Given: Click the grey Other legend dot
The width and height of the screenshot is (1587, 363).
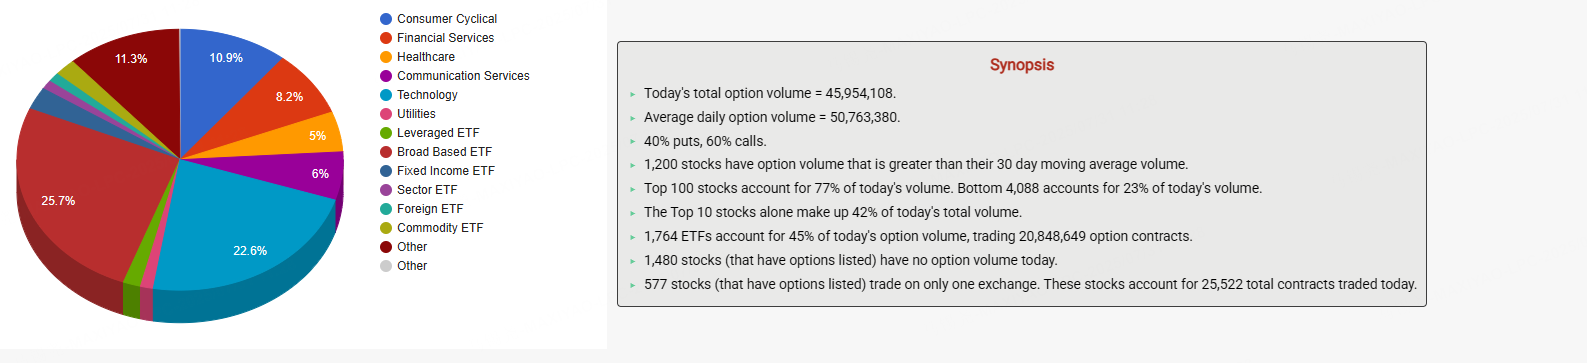Looking at the screenshot, I should pyautogui.click(x=386, y=266).
